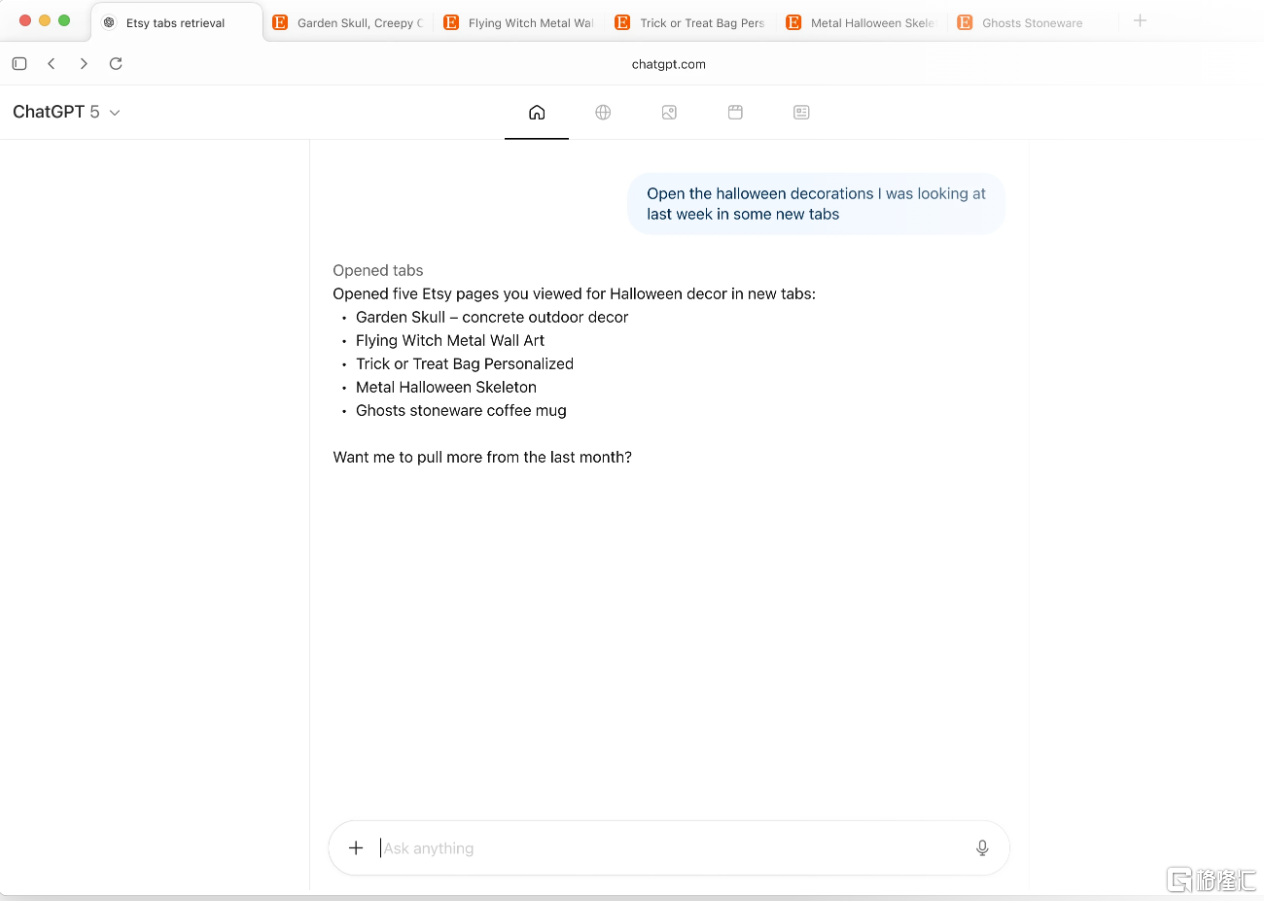Open the image gallery icon

(x=669, y=112)
